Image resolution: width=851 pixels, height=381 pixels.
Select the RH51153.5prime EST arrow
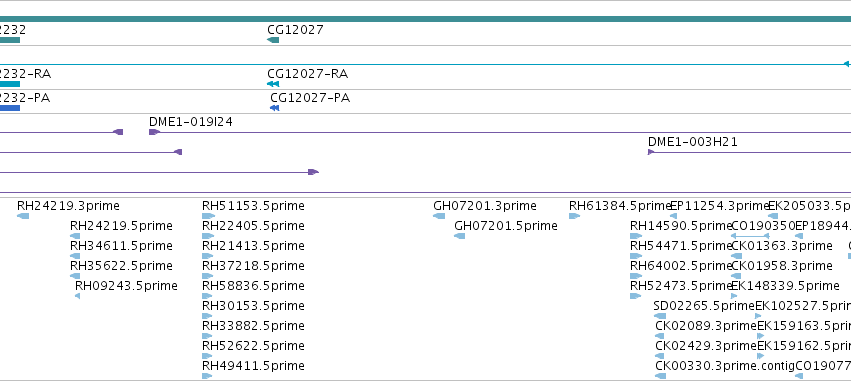208,216
